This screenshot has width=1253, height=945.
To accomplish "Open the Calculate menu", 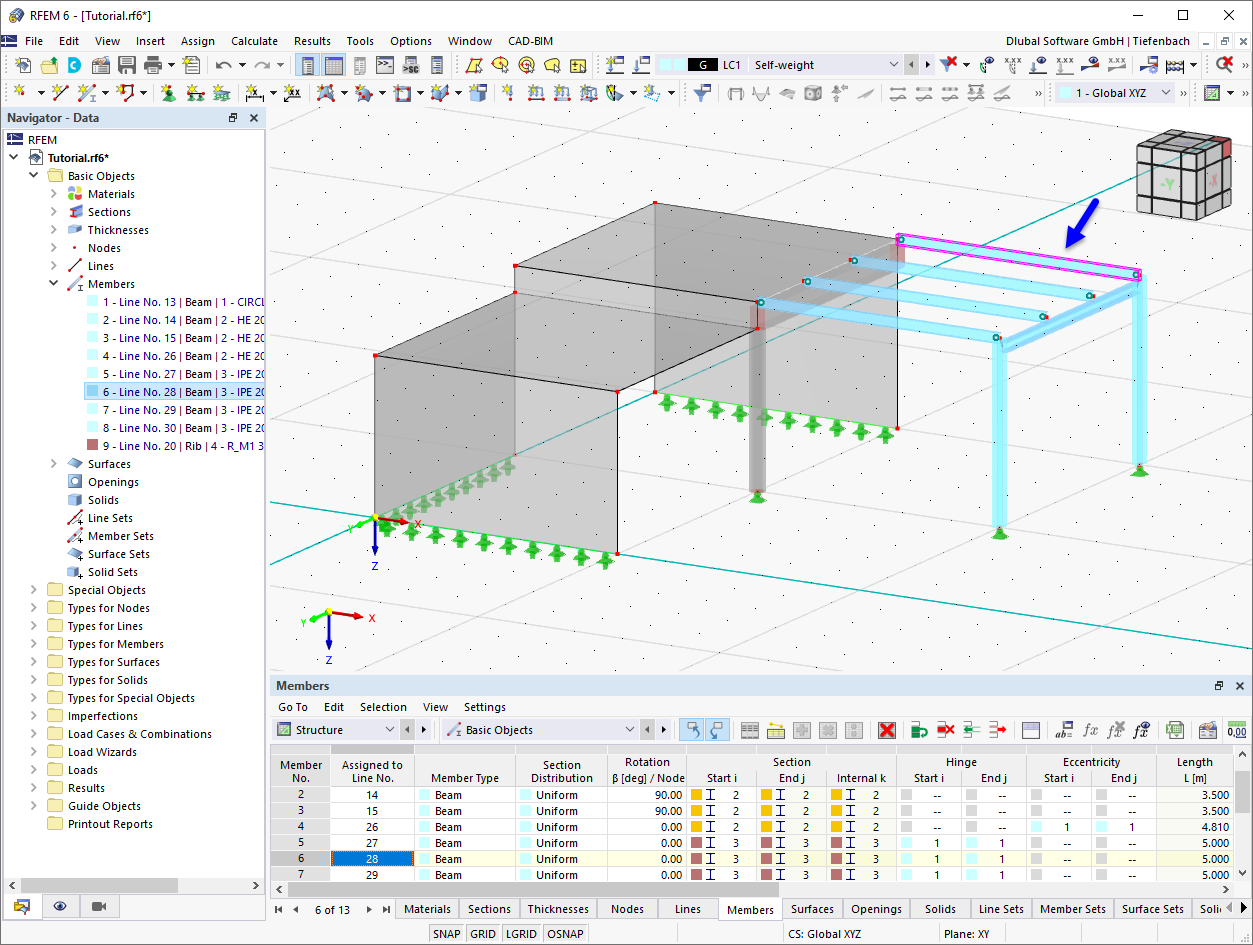I will 254,41.
